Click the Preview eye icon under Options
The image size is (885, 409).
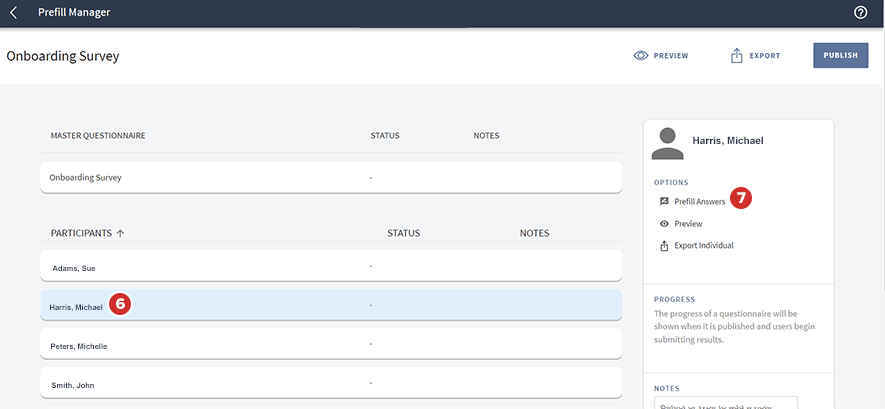(664, 224)
